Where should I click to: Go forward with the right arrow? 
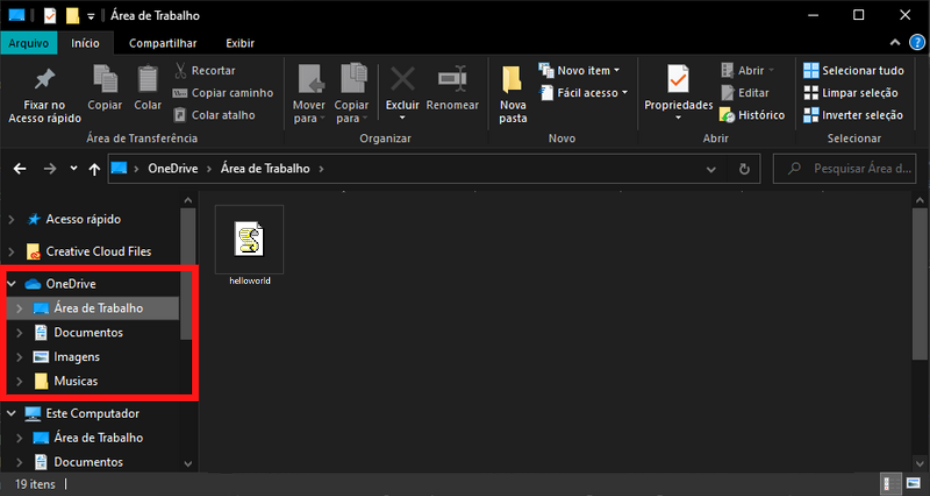pyautogui.click(x=50, y=169)
